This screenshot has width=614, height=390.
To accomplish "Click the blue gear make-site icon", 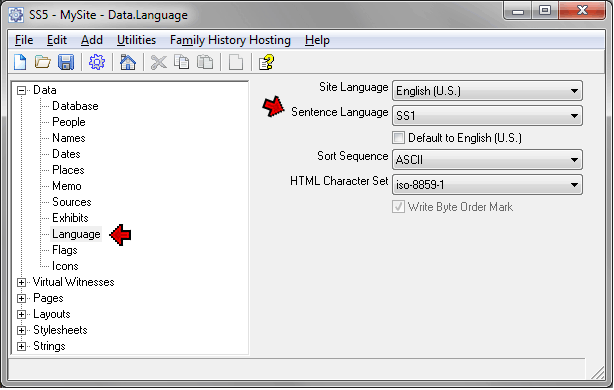I will click(97, 62).
